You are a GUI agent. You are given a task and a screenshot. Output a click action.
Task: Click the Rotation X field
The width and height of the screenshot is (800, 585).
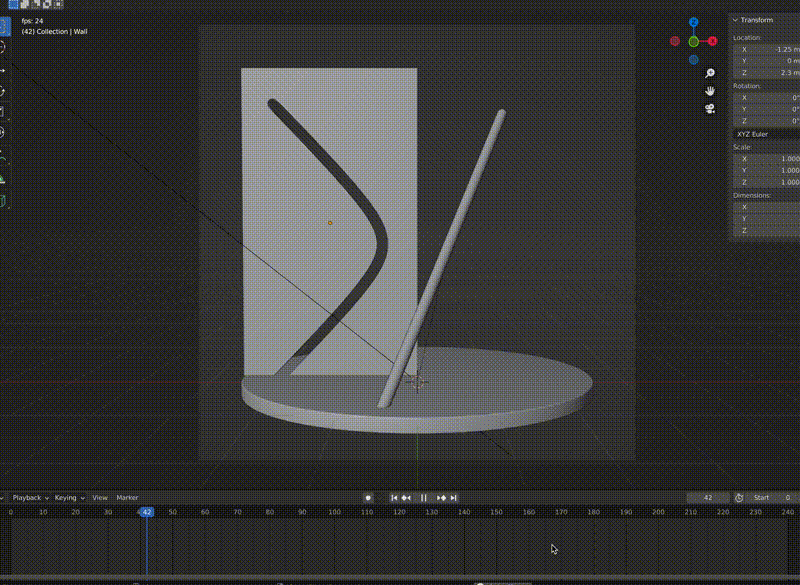point(766,97)
